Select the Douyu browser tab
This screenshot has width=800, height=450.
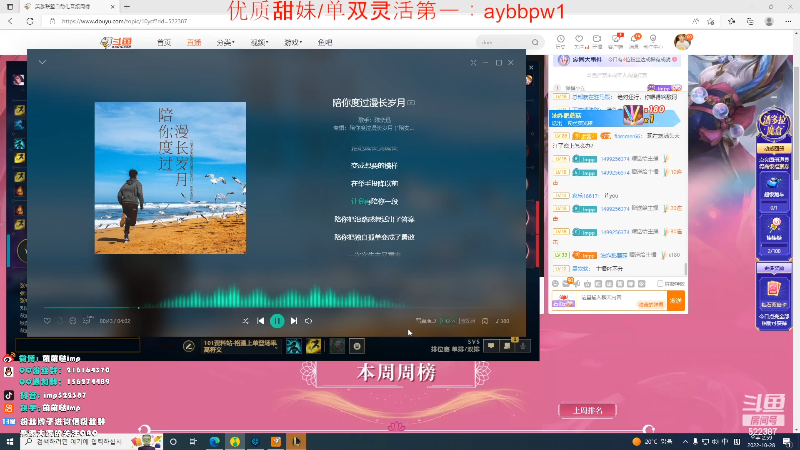pyautogui.click(x=69, y=7)
